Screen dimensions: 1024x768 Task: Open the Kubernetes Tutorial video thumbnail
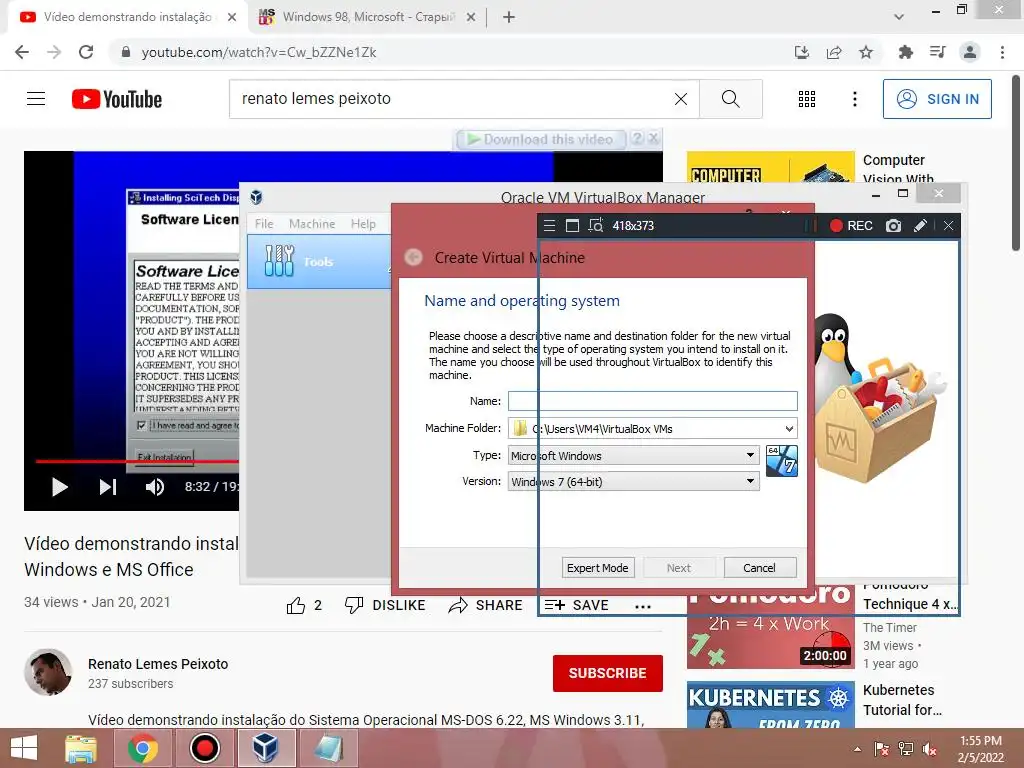click(771, 705)
